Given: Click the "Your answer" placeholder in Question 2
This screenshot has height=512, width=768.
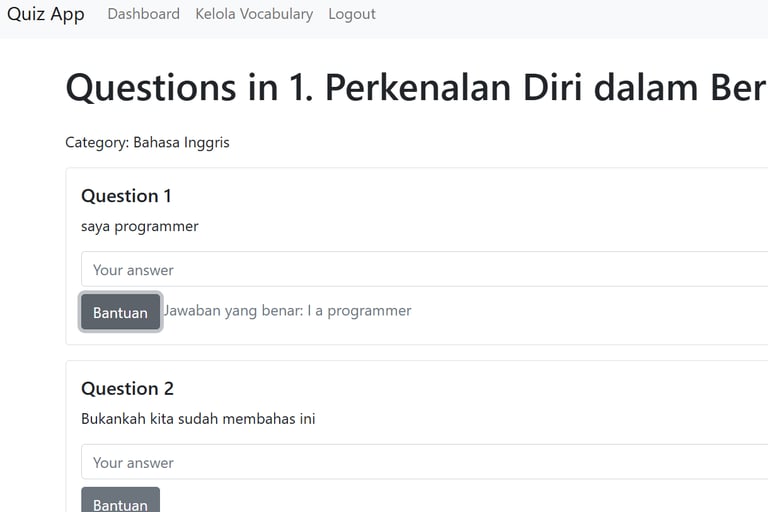Looking at the screenshot, I should [x=133, y=463].
